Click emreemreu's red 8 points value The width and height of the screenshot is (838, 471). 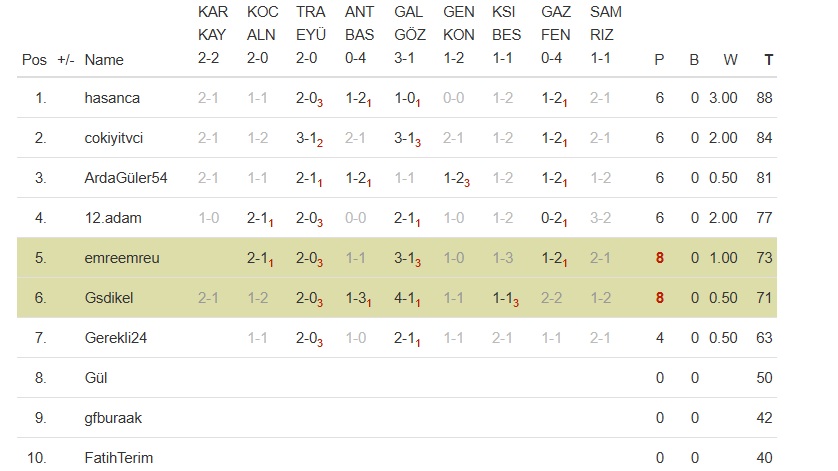pos(659,258)
